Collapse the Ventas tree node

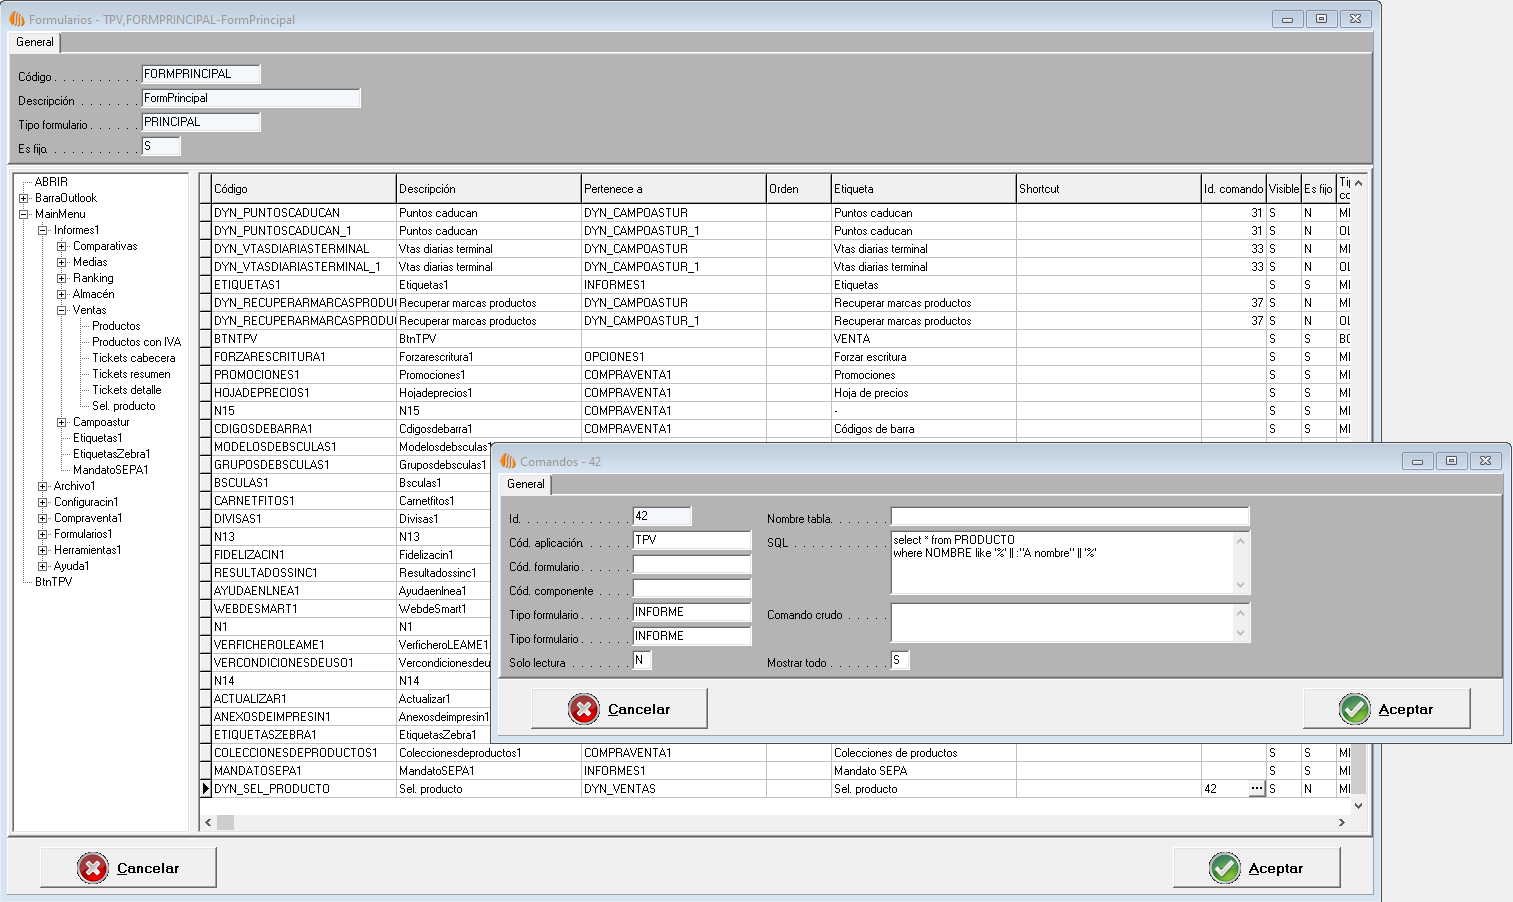tap(62, 310)
